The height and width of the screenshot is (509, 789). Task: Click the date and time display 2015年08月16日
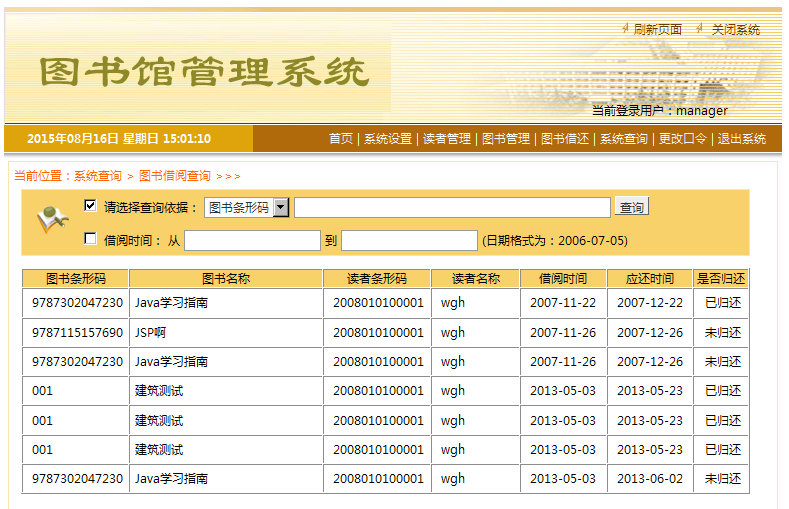(119, 139)
